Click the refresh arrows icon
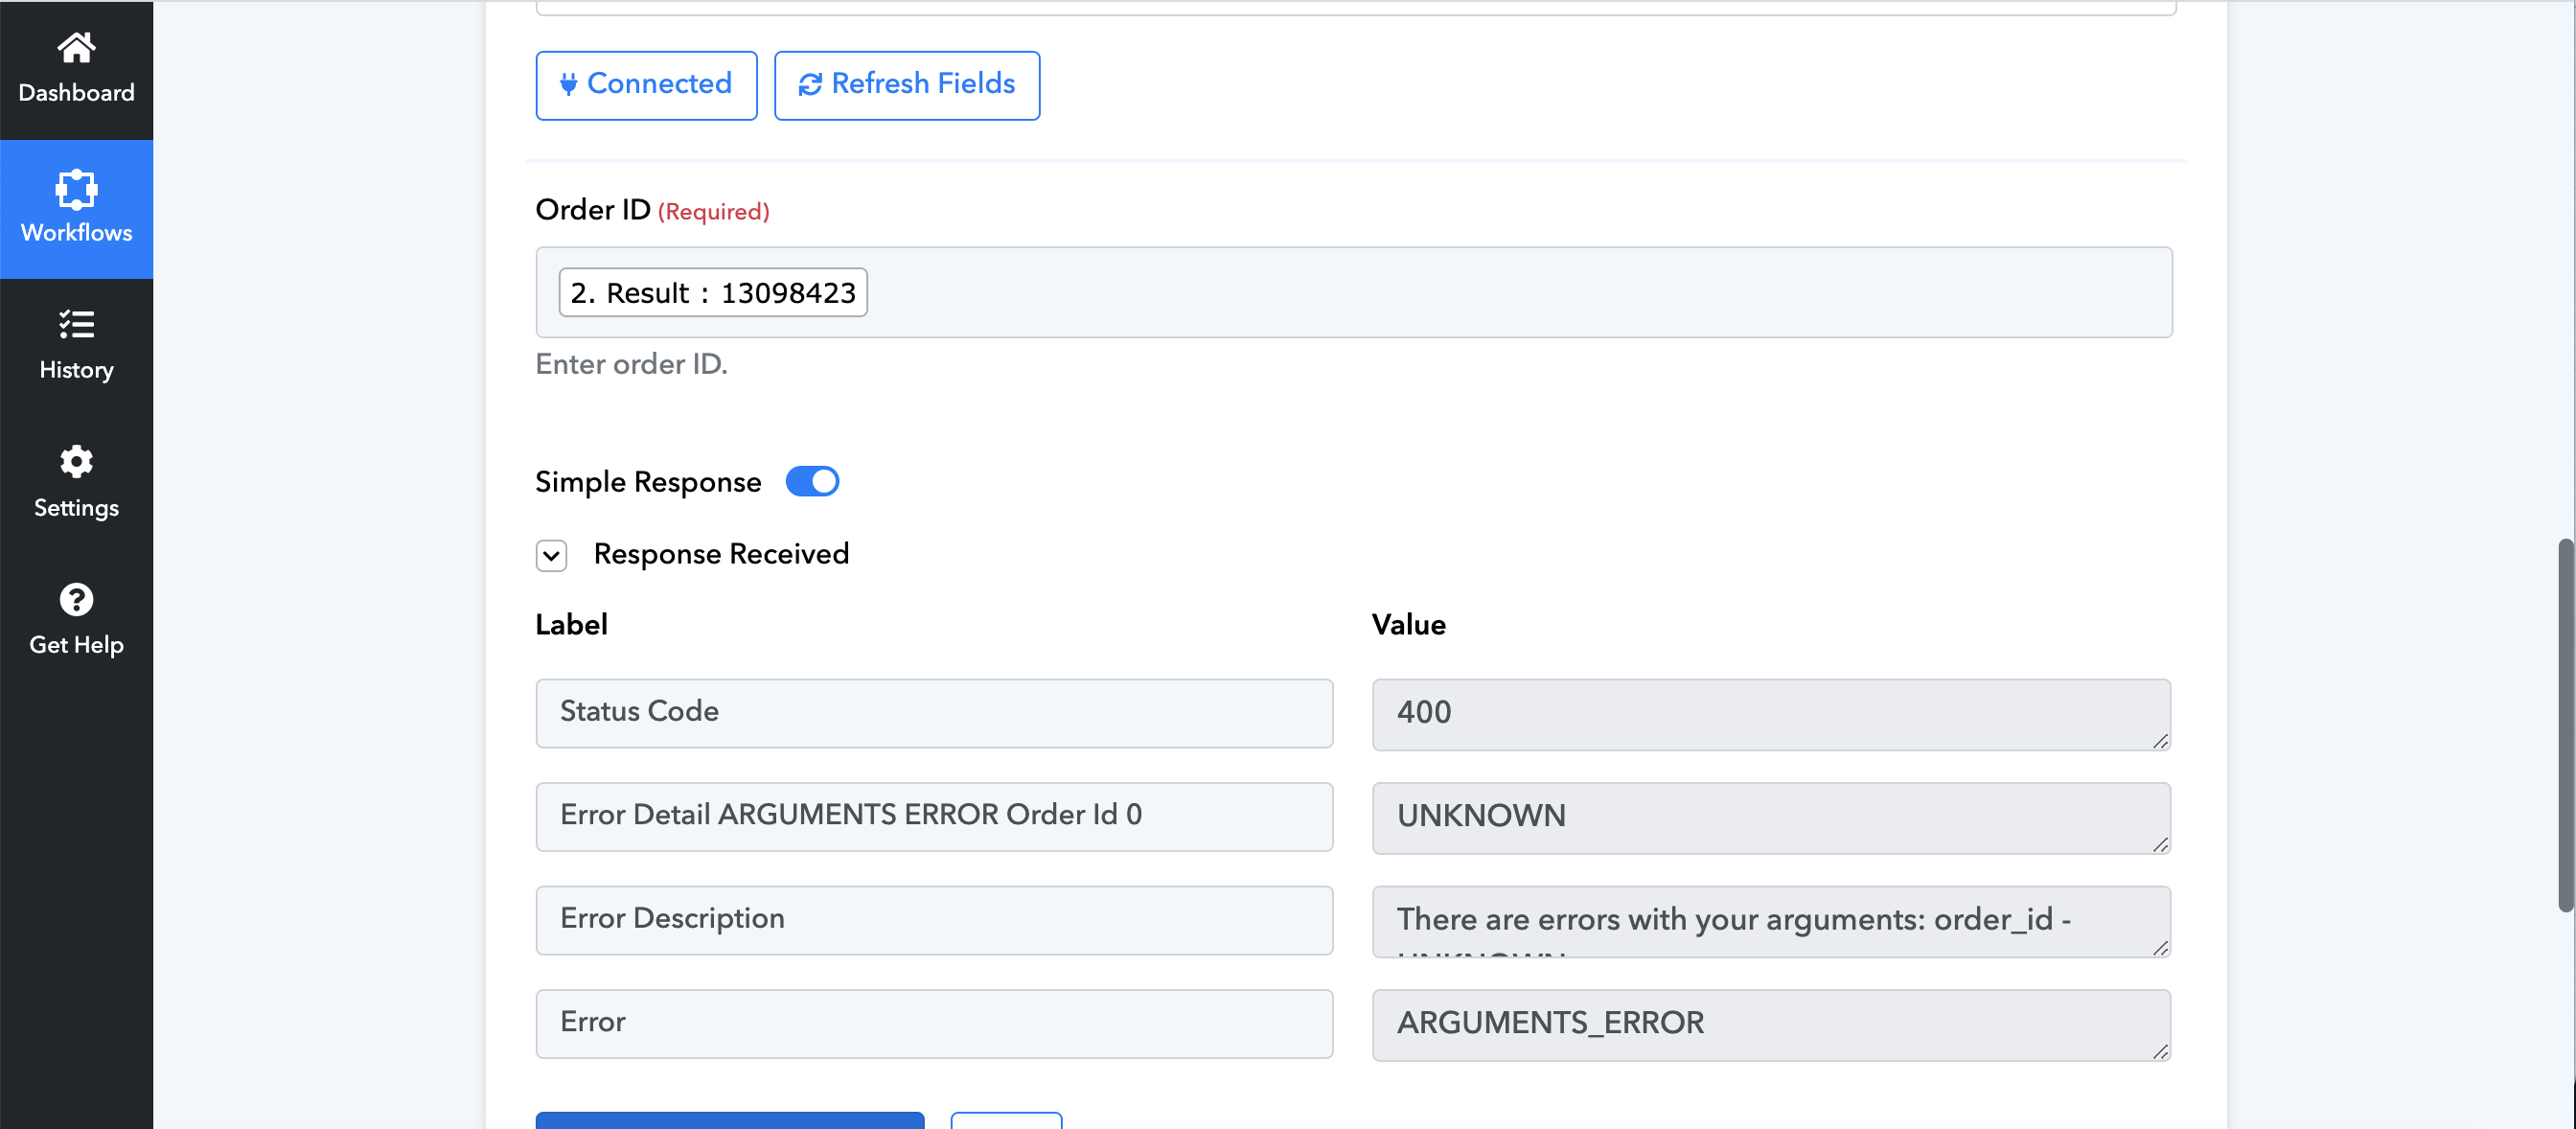This screenshot has width=2576, height=1129. point(810,84)
